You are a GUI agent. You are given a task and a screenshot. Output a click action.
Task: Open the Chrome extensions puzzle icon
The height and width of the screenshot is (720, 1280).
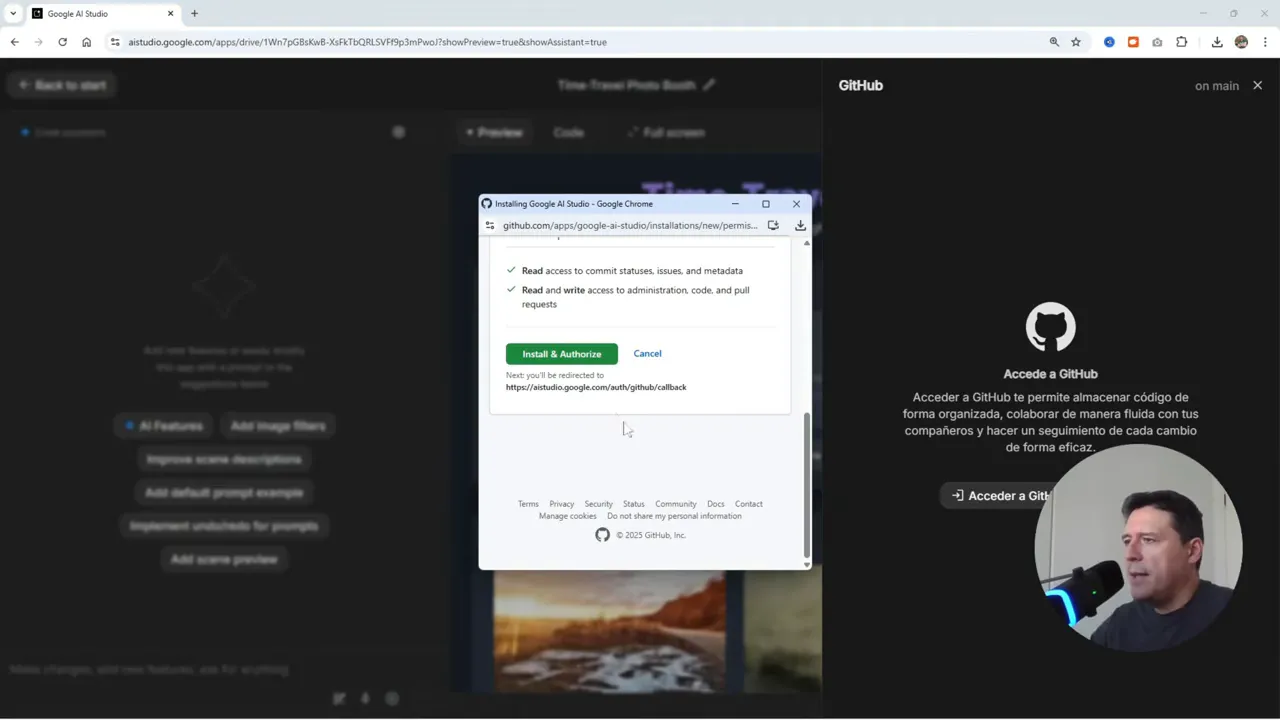(1182, 42)
